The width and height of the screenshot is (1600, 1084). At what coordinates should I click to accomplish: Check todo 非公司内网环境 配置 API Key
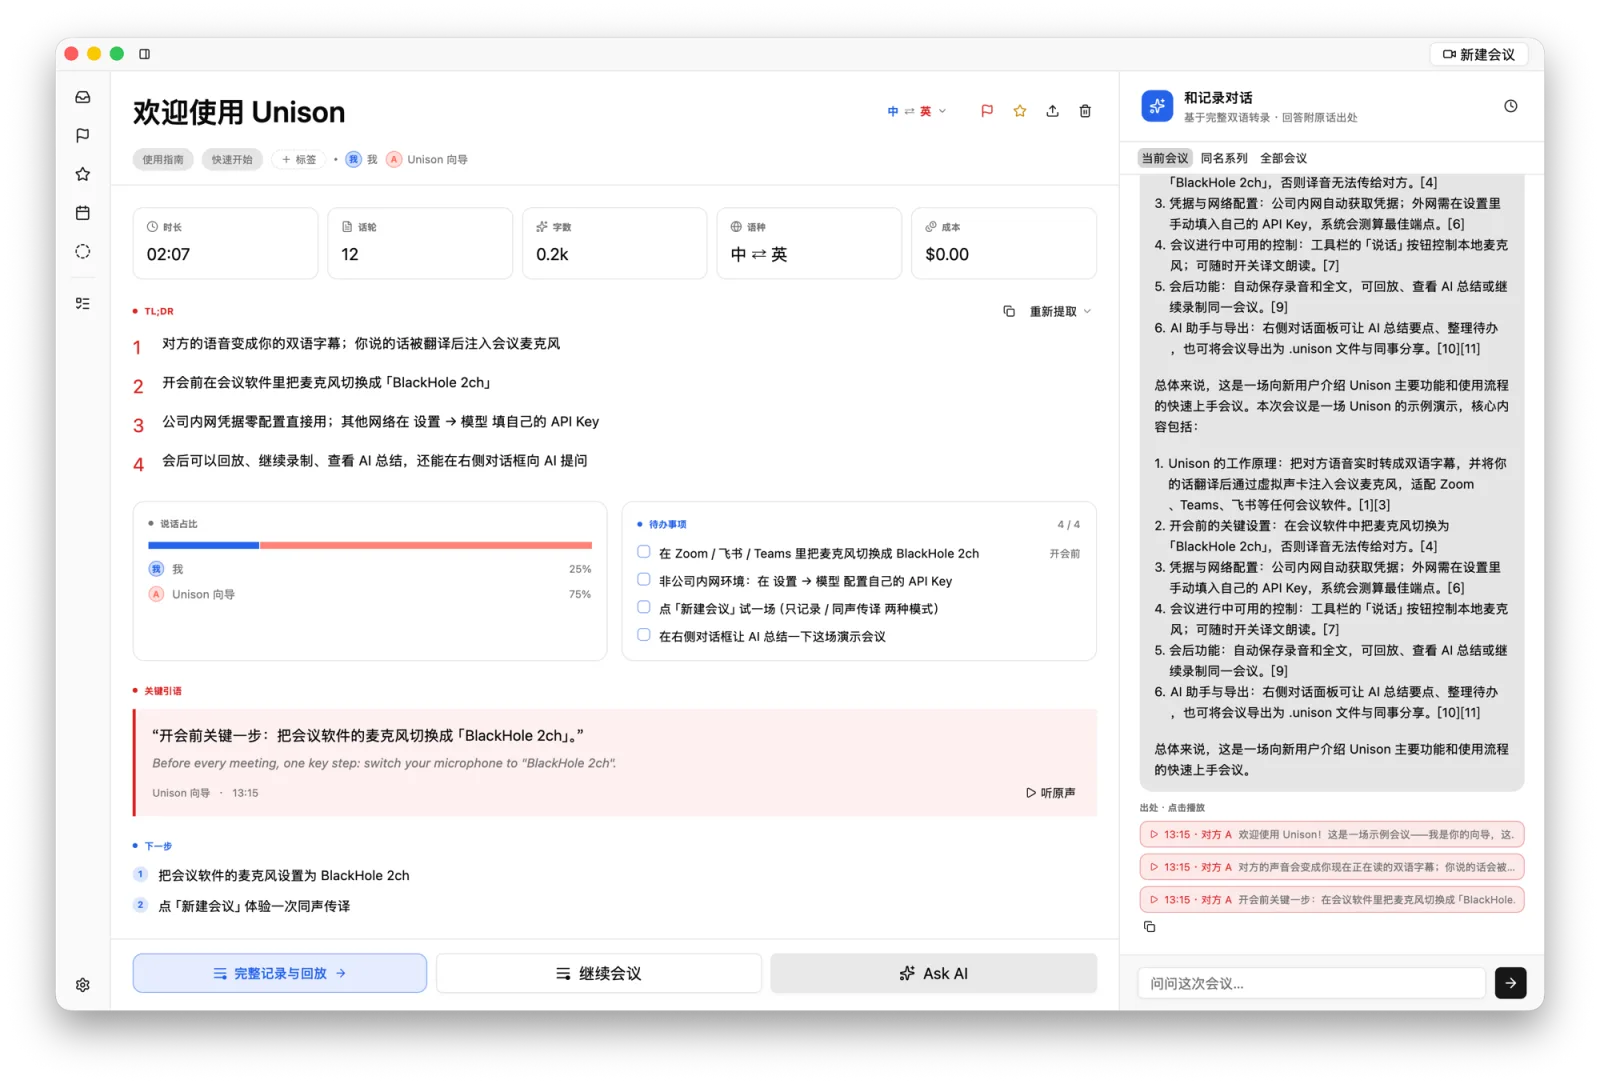tap(644, 579)
